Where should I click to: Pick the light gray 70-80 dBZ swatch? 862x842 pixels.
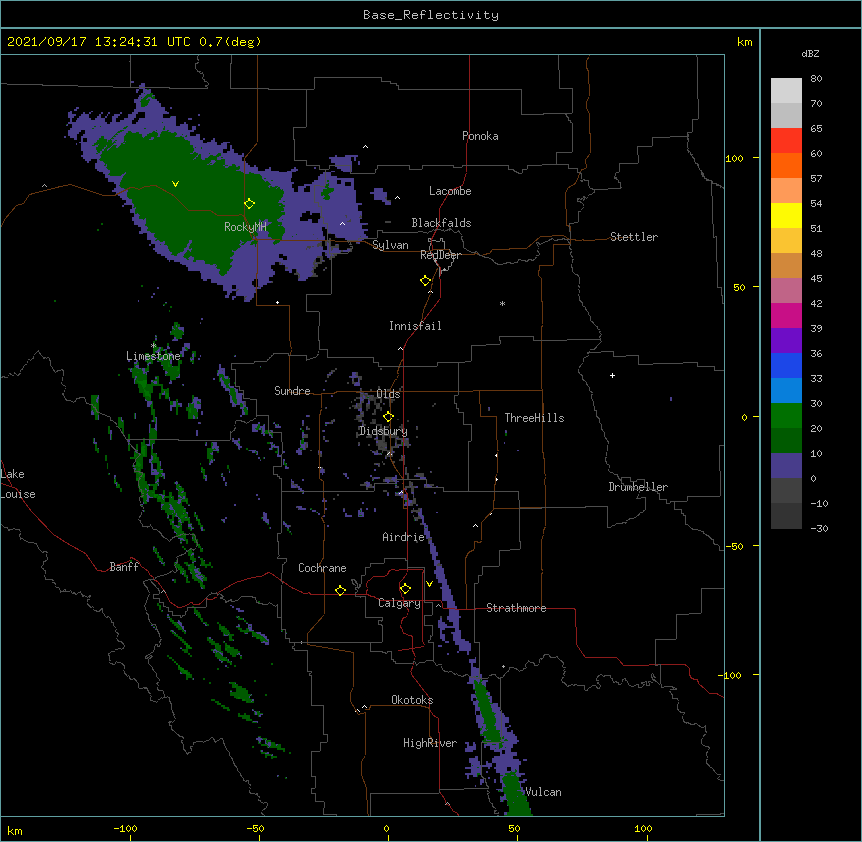[786, 91]
